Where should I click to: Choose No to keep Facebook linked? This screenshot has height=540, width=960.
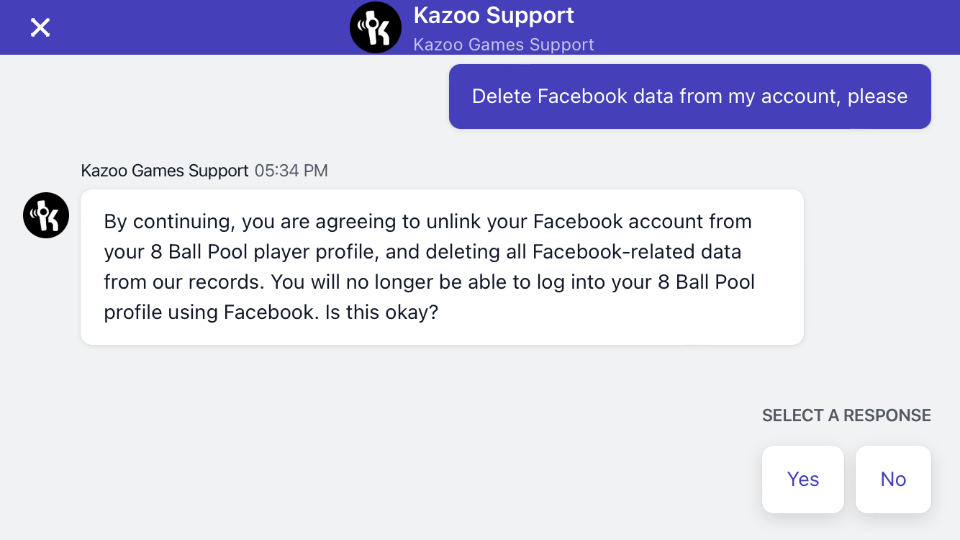(893, 479)
